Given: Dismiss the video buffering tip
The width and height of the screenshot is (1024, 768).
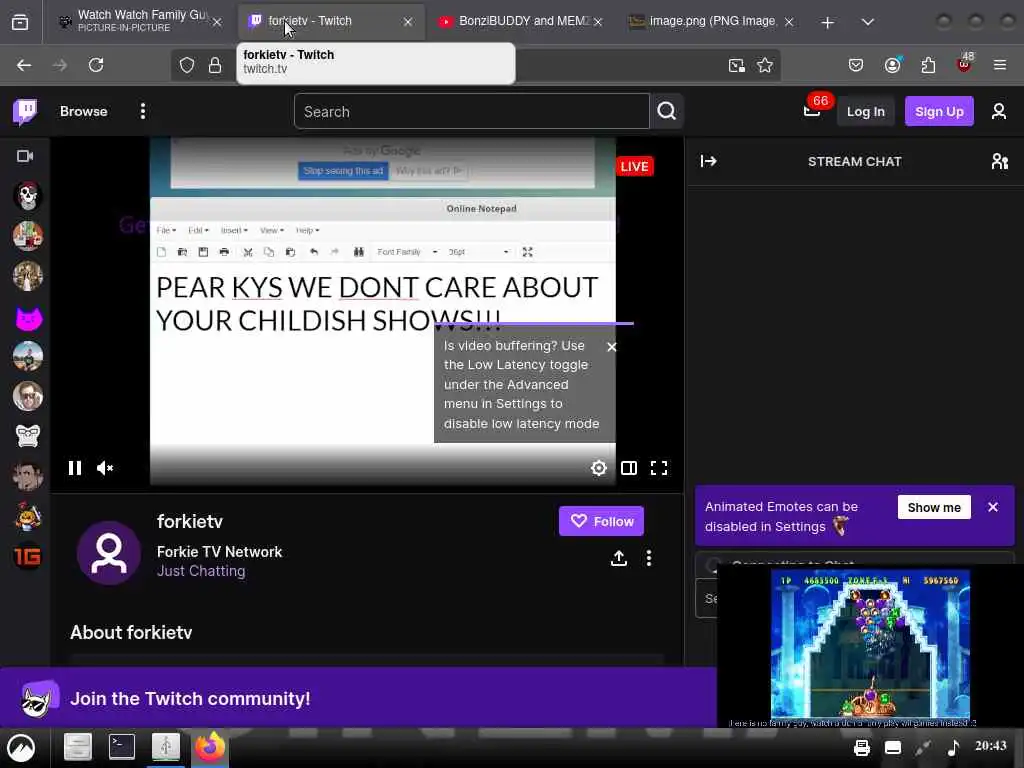Looking at the screenshot, I should [x=611, y=347].
